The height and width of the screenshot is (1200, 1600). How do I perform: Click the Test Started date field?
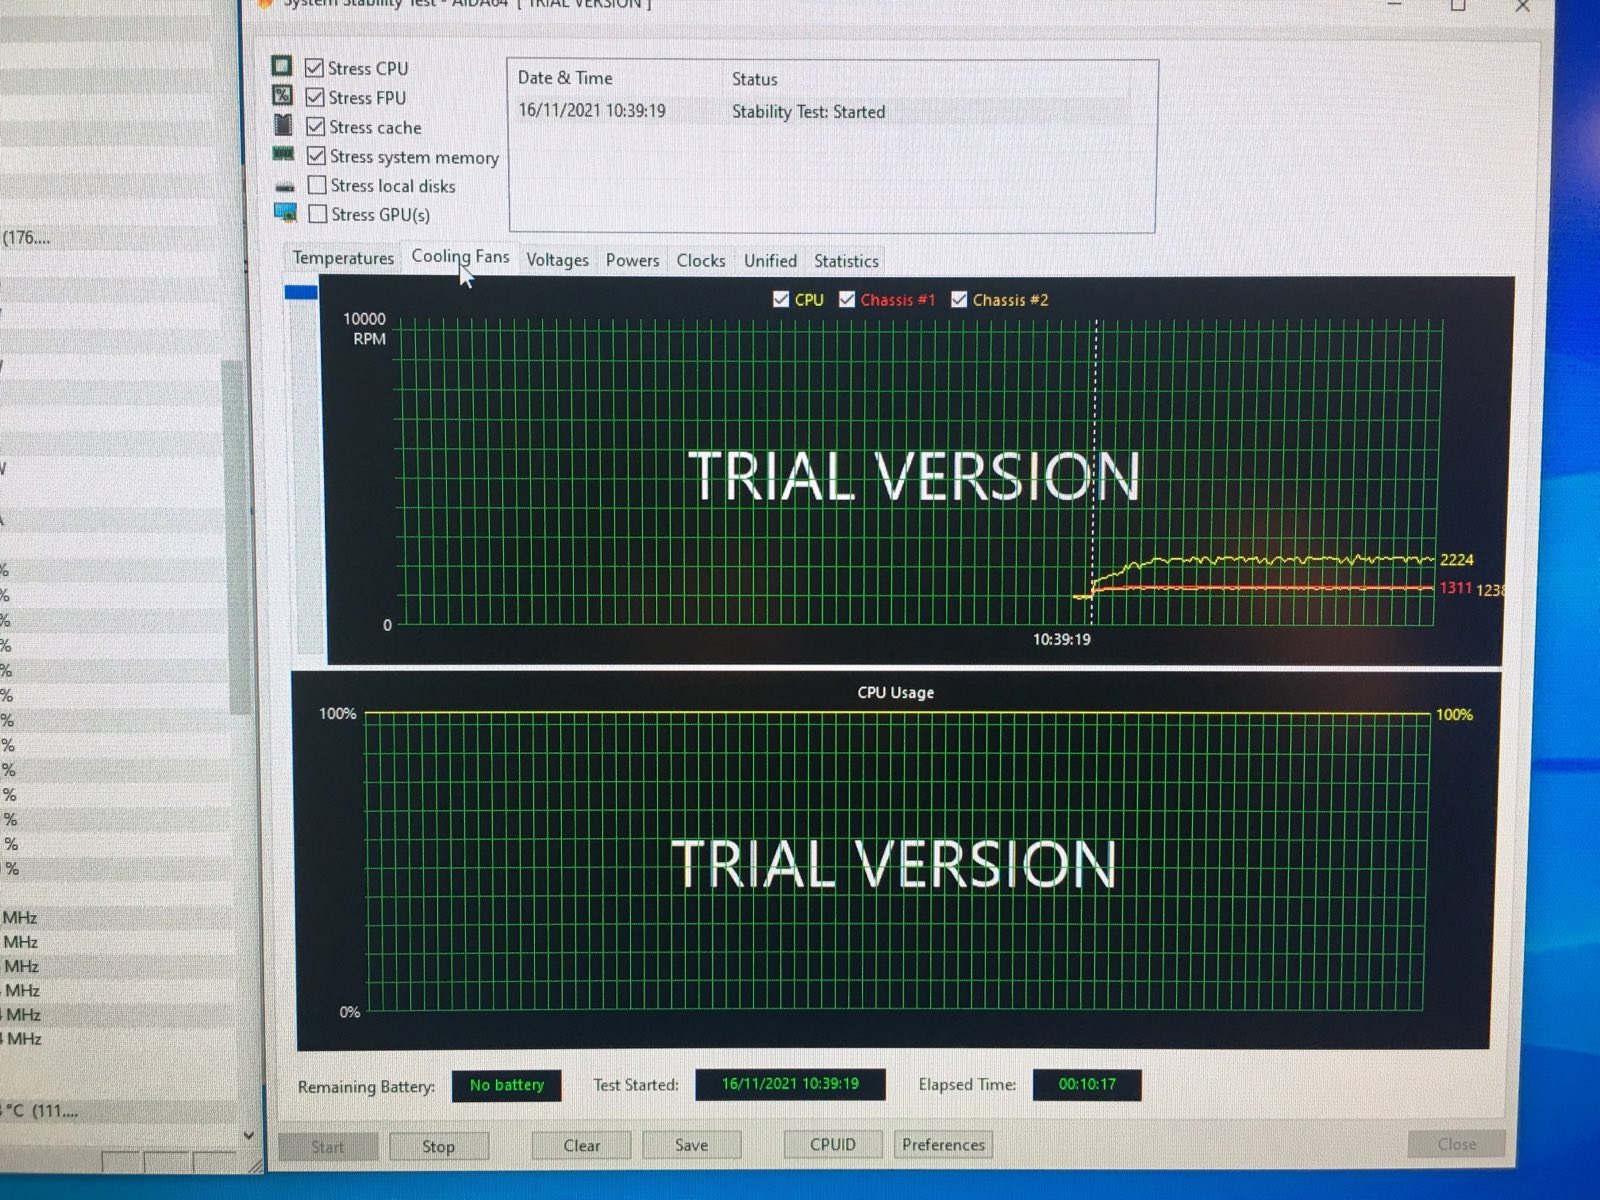click(790, 1084)
